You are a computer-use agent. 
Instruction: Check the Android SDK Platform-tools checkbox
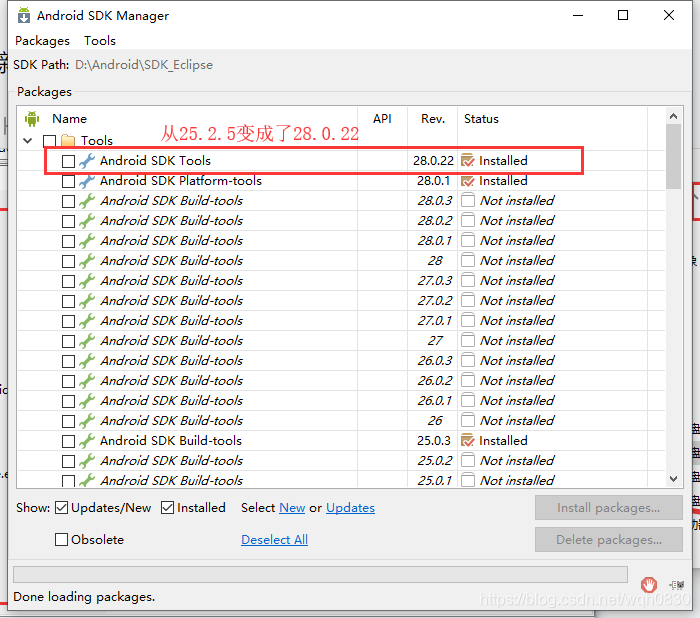pos(68,181)
